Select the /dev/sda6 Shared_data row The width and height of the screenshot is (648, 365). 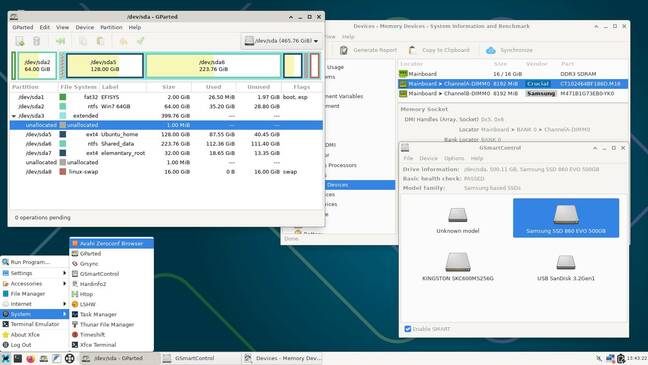click(166, 143)
